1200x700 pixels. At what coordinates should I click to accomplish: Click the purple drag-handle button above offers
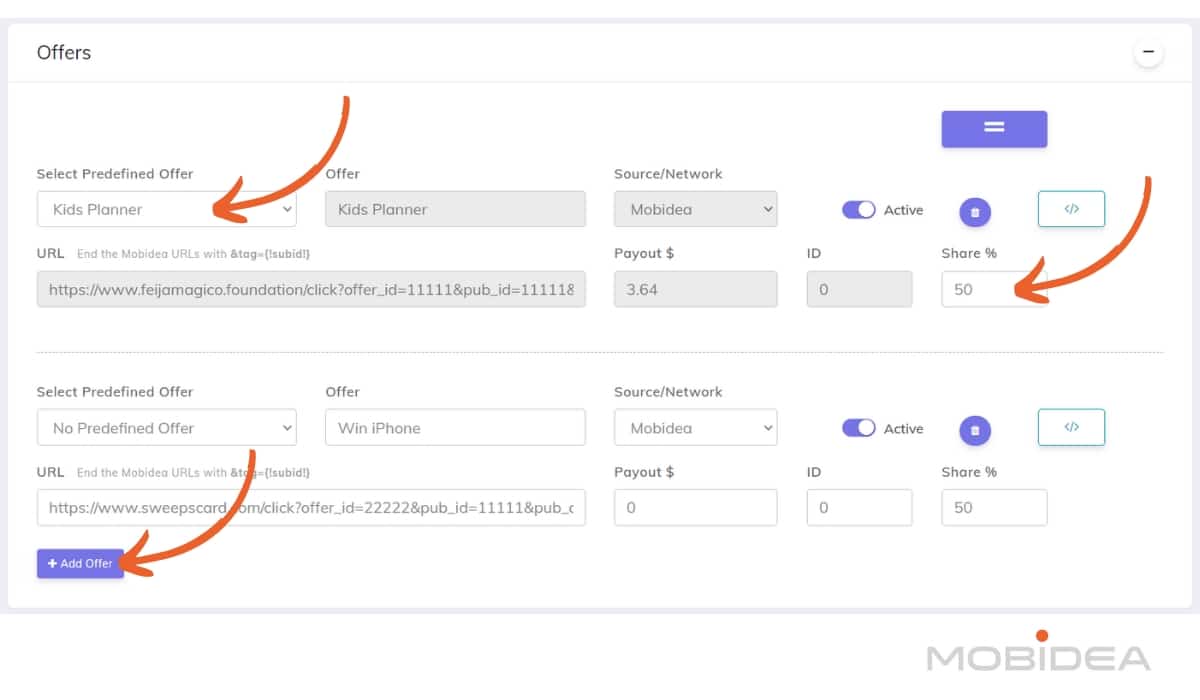[x=994, y=128]
